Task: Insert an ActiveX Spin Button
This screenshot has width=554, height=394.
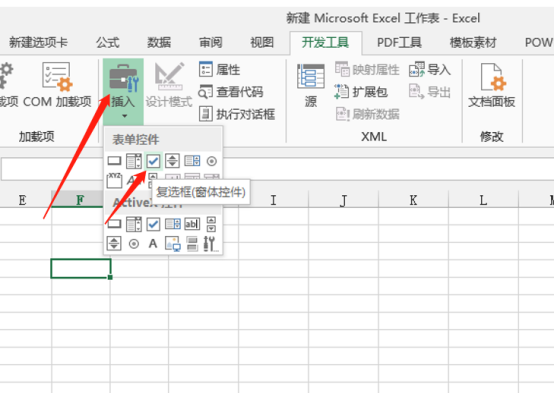Action: (x=114, y=243)
